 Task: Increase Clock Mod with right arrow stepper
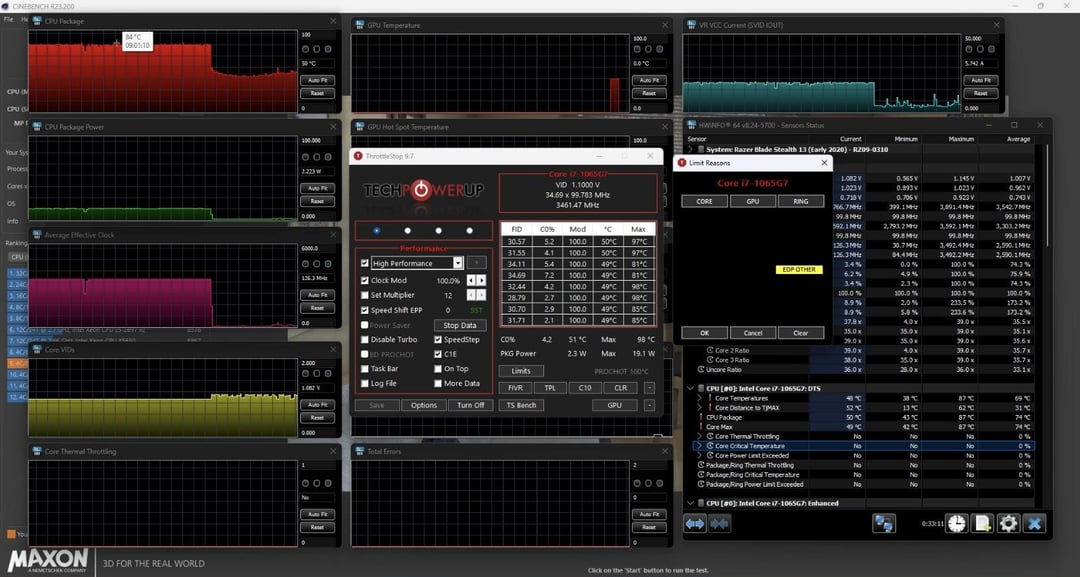pyautogui.click(x=481, y=281)
